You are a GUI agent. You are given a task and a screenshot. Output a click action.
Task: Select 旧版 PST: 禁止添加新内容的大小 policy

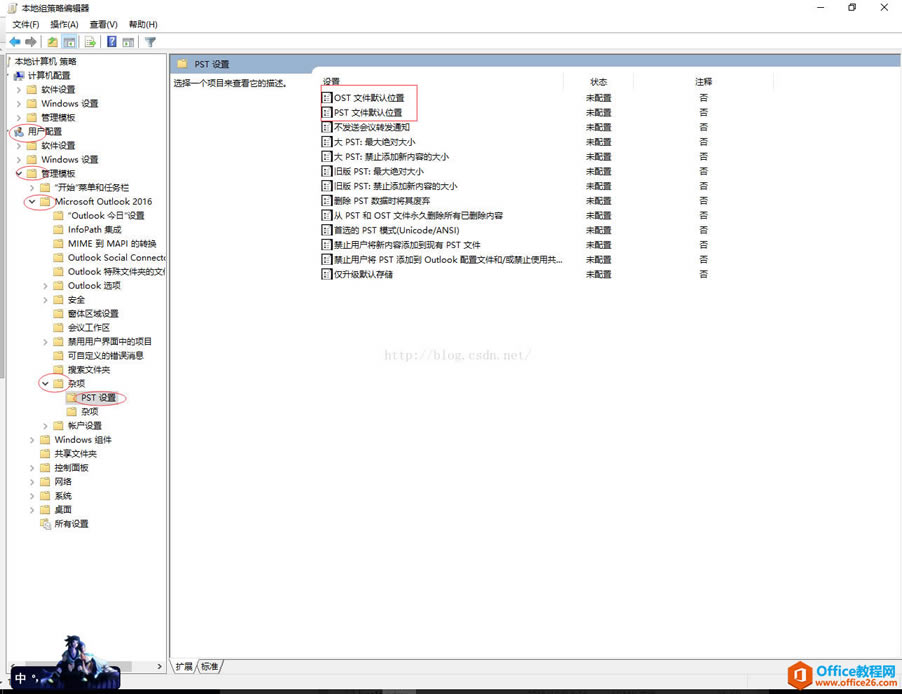coord(395,186)
